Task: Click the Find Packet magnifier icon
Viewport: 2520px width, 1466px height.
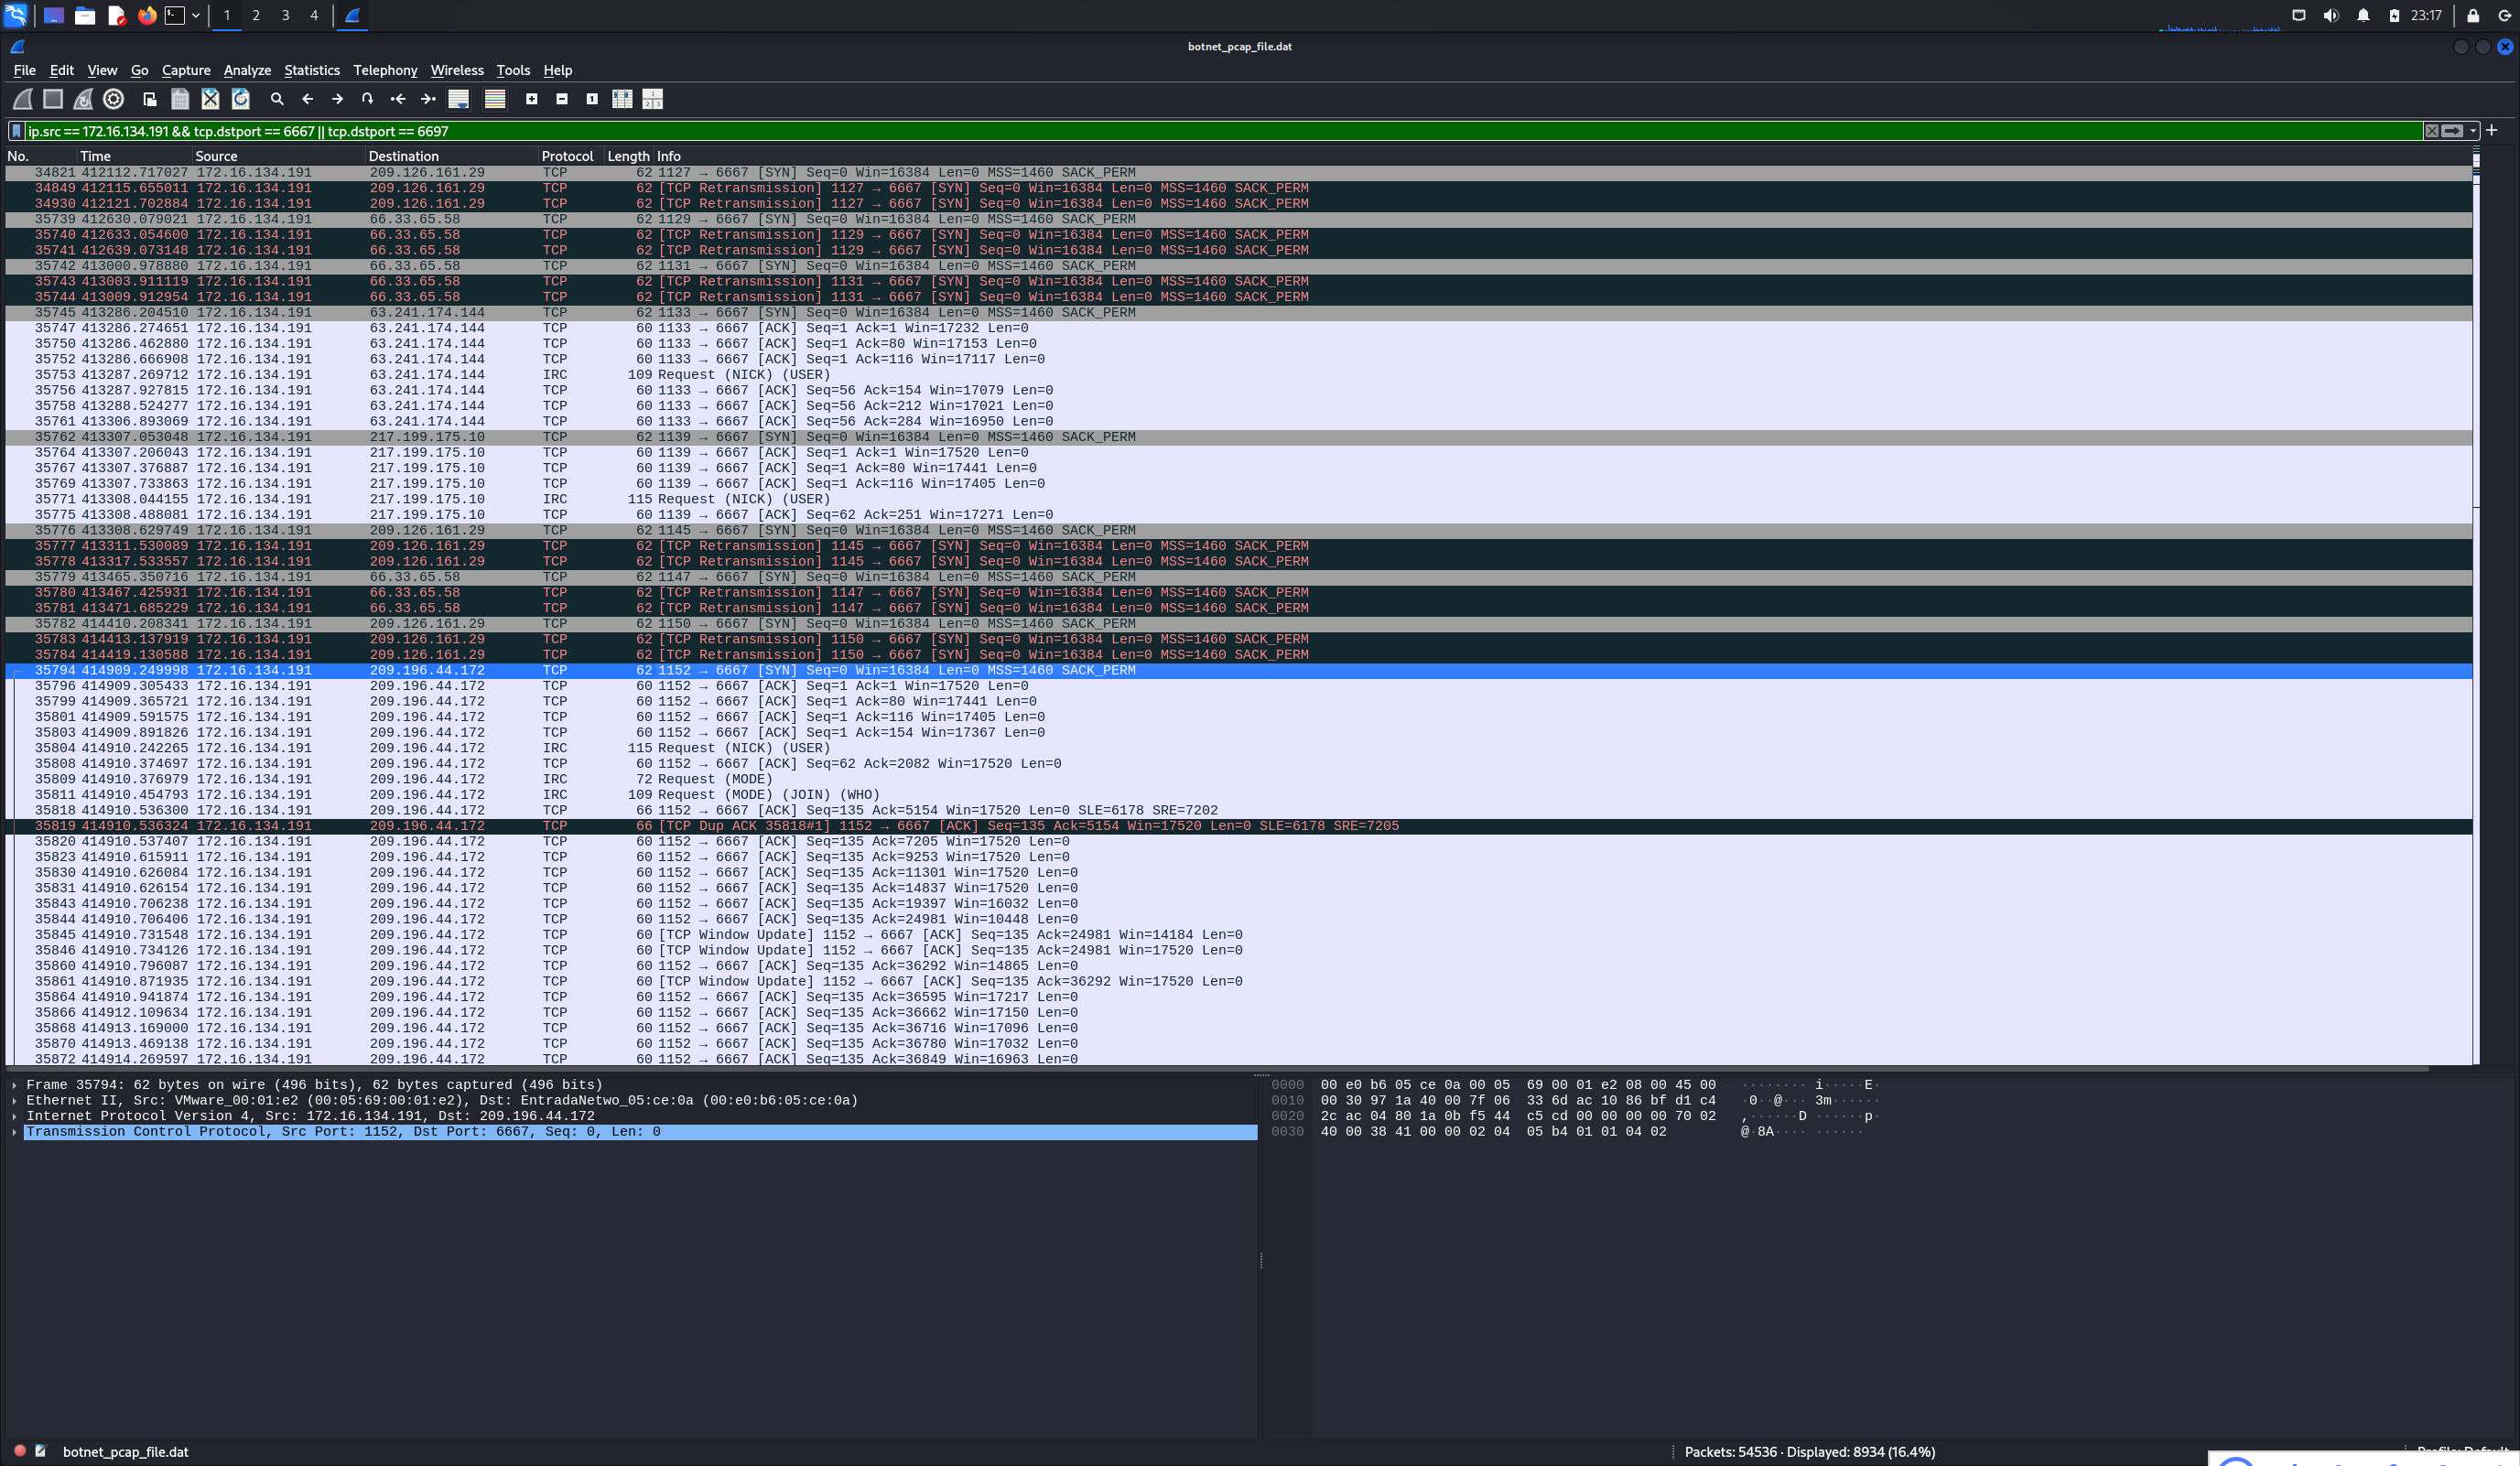Action: pos(277,99)
